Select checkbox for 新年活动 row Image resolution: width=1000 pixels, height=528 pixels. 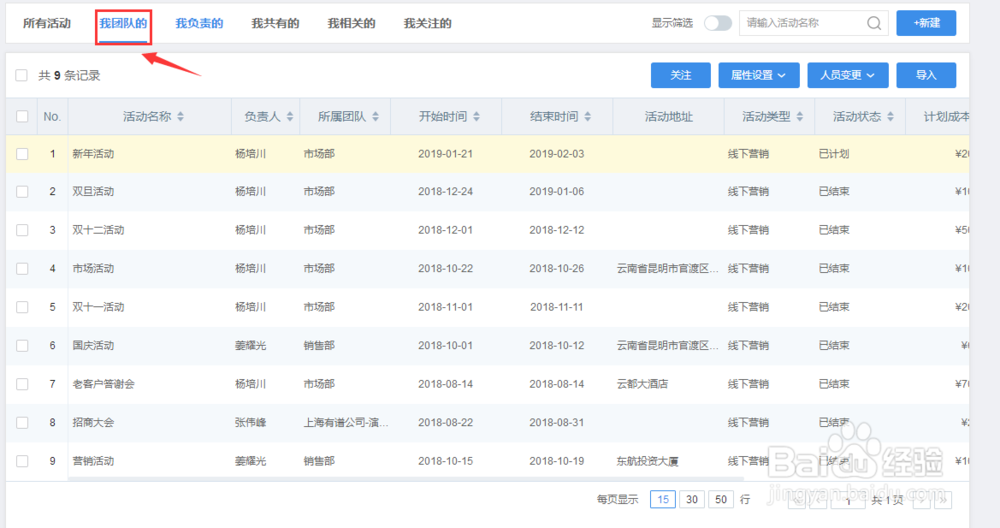click(x=22, y=154)
